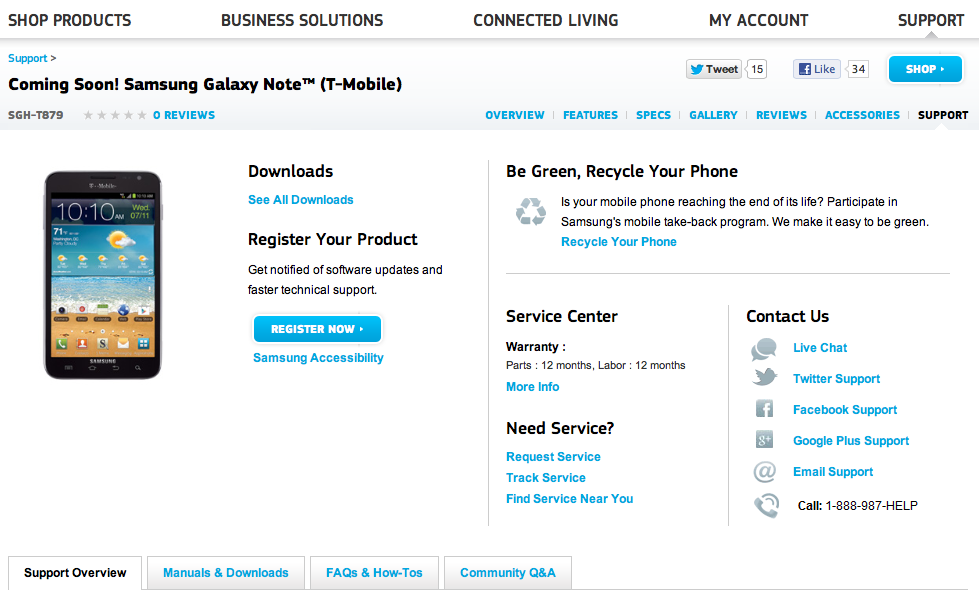979x592 pixels.
Task: Switch to the Manuals & Downloads tab
Action: pyautogui.click(x=225, y=573)
